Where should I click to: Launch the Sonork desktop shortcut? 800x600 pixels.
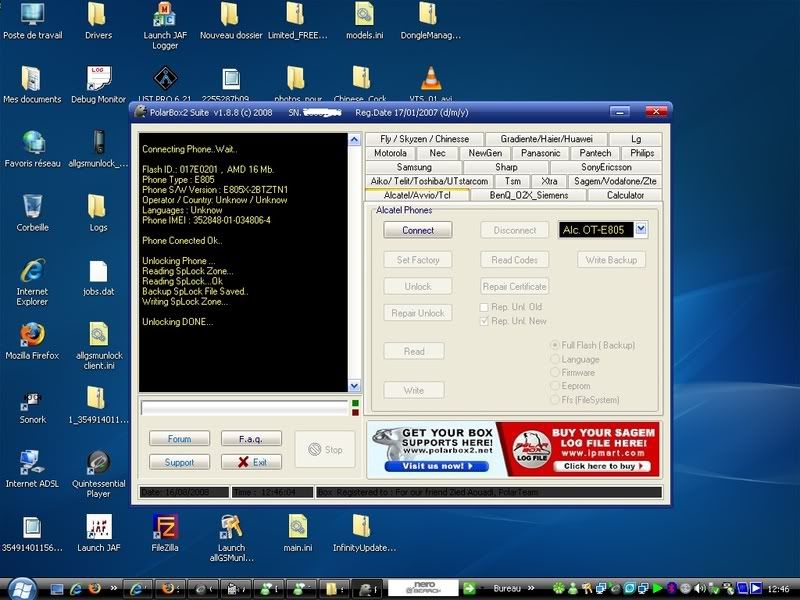coord(32,406)
